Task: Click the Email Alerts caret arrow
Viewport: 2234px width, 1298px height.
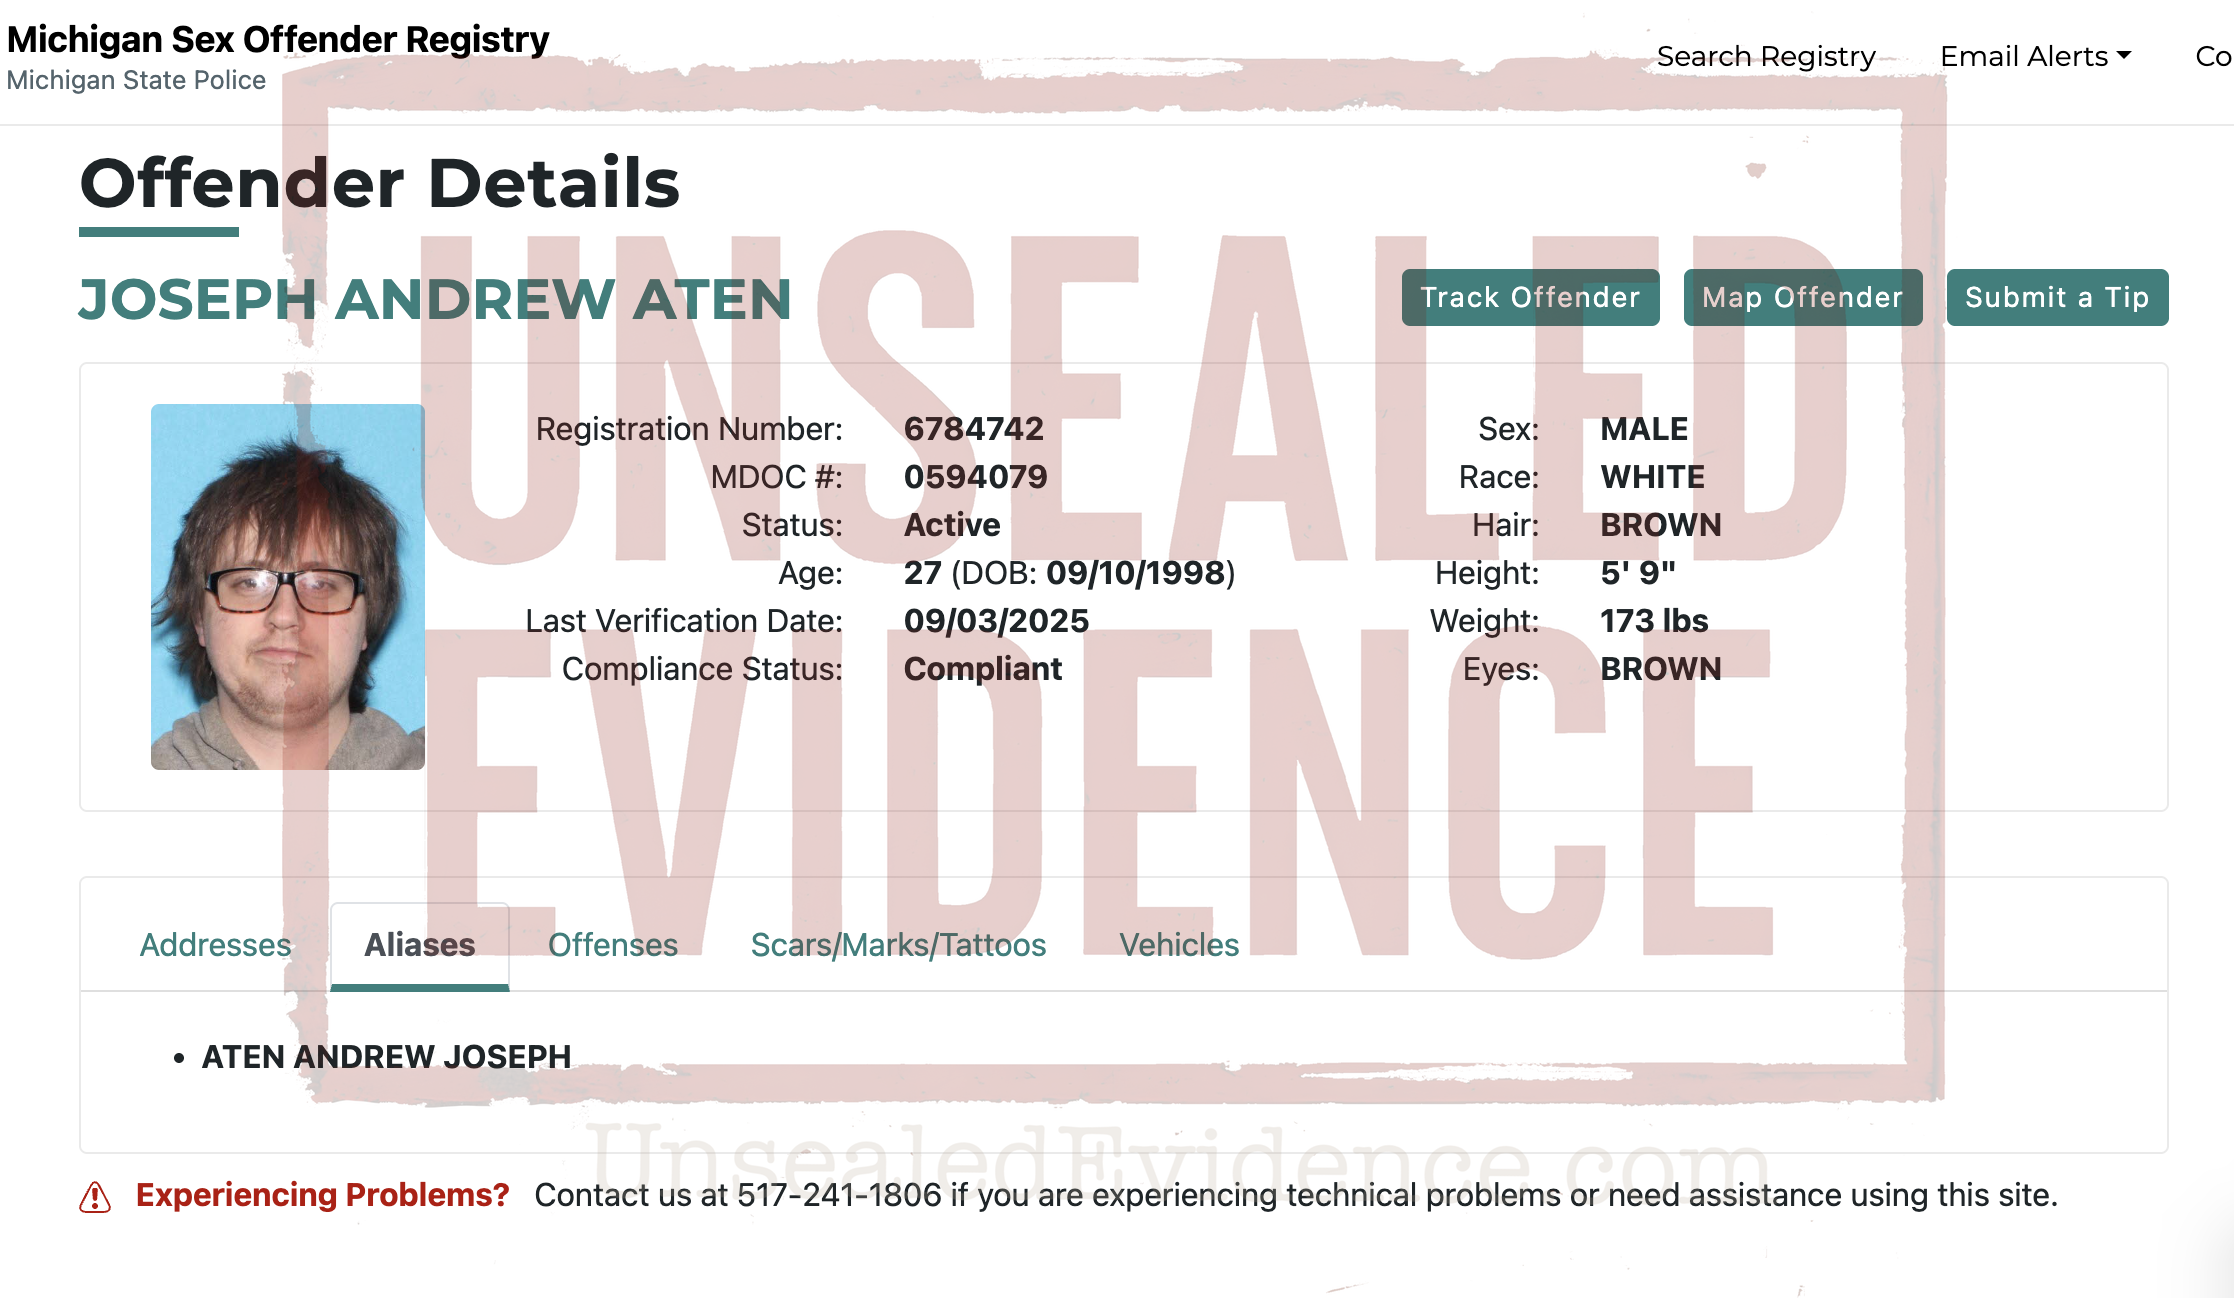Action: pos(2124,56)
